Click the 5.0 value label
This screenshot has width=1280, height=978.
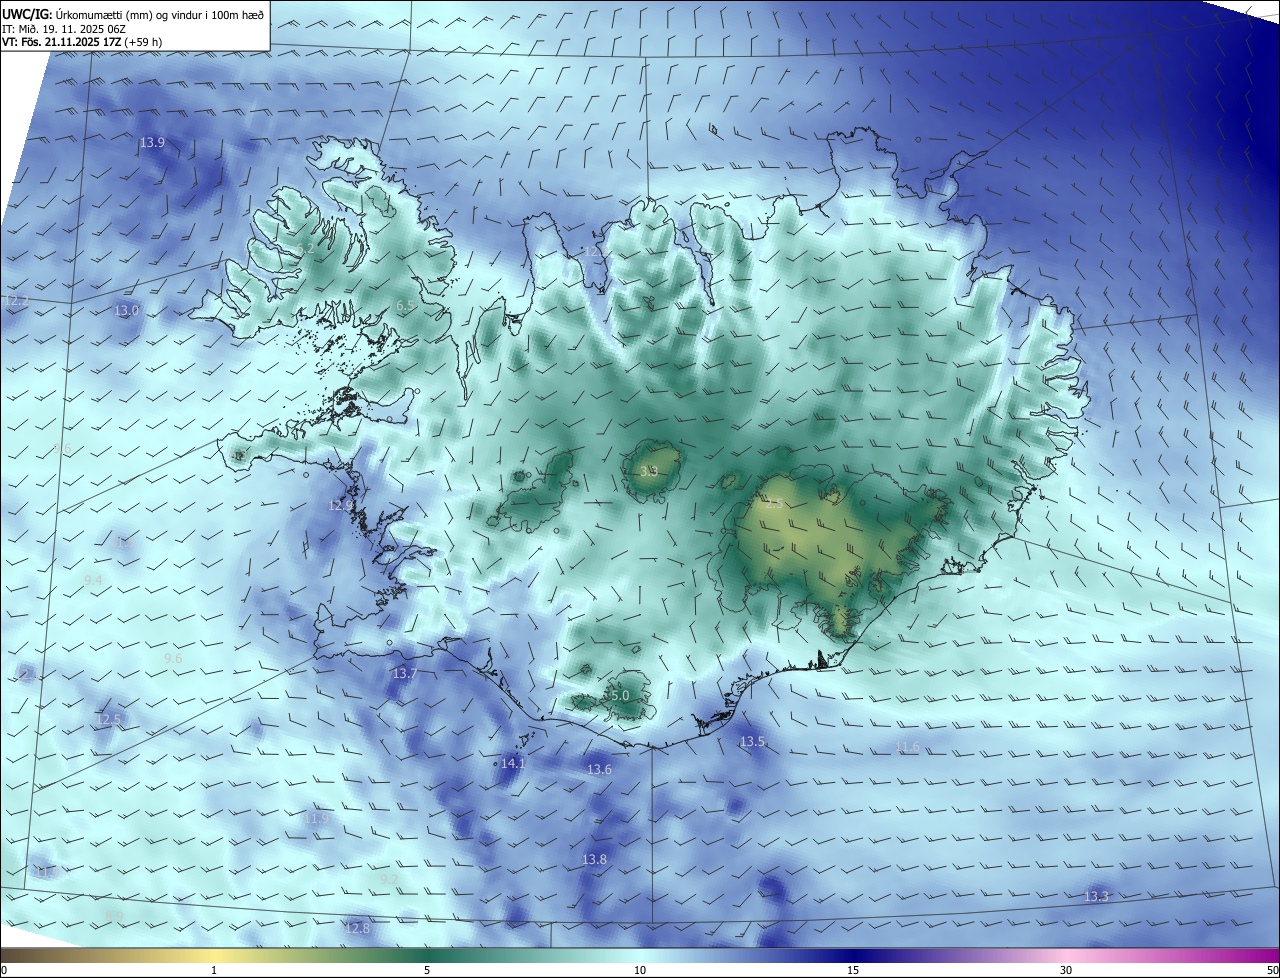pyautogui.click(x=619, y=695)
